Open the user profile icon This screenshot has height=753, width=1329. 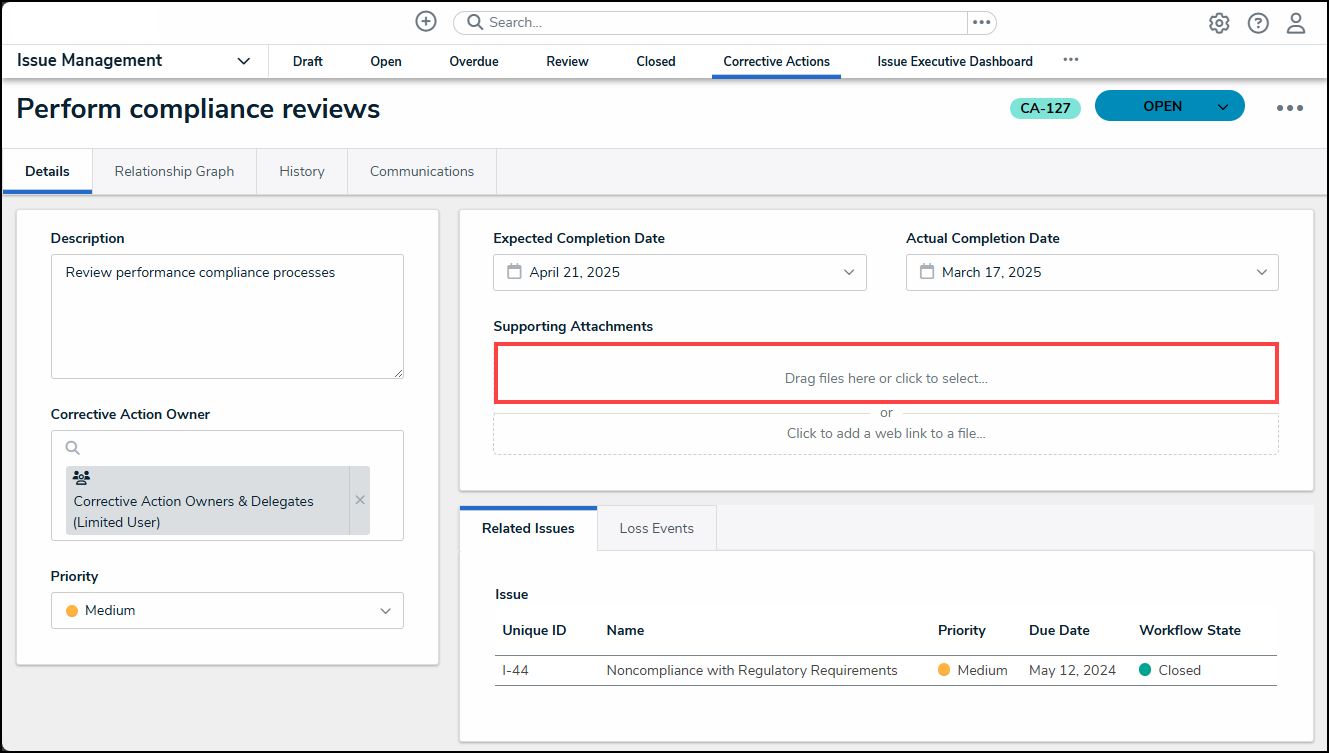[x=1296, y=23]
